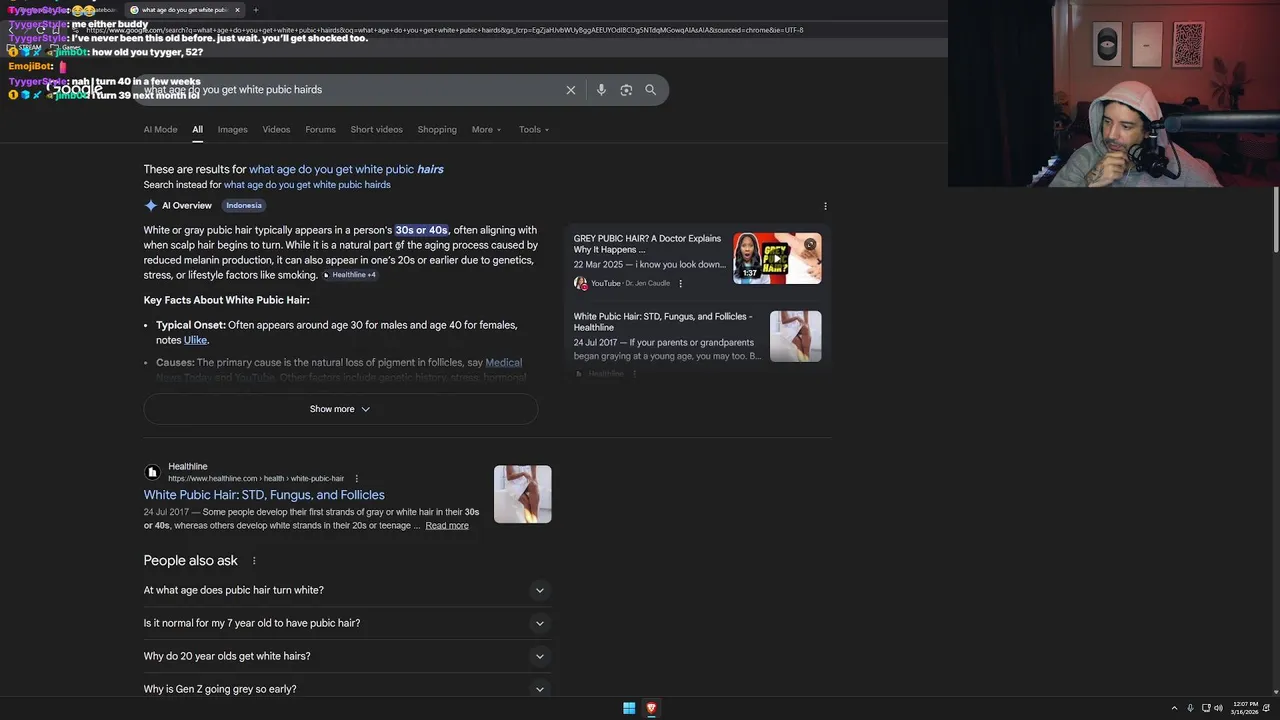The width and height of the screenshot is (1280, 720).
Task: Show hidden system tray icons
Action: click(1175, 708)
